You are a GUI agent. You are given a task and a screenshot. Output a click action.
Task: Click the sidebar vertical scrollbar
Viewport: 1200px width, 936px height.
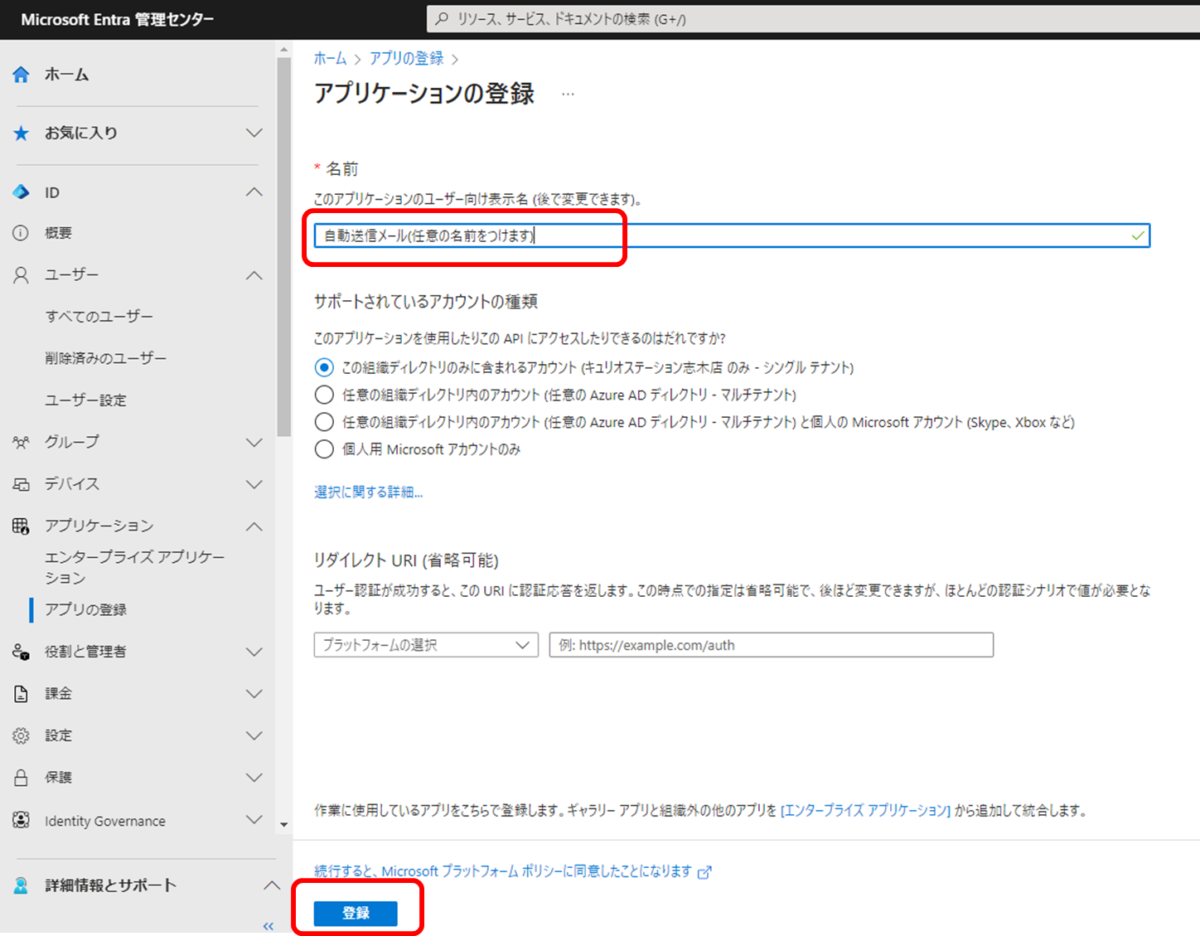tap(284, 246)
